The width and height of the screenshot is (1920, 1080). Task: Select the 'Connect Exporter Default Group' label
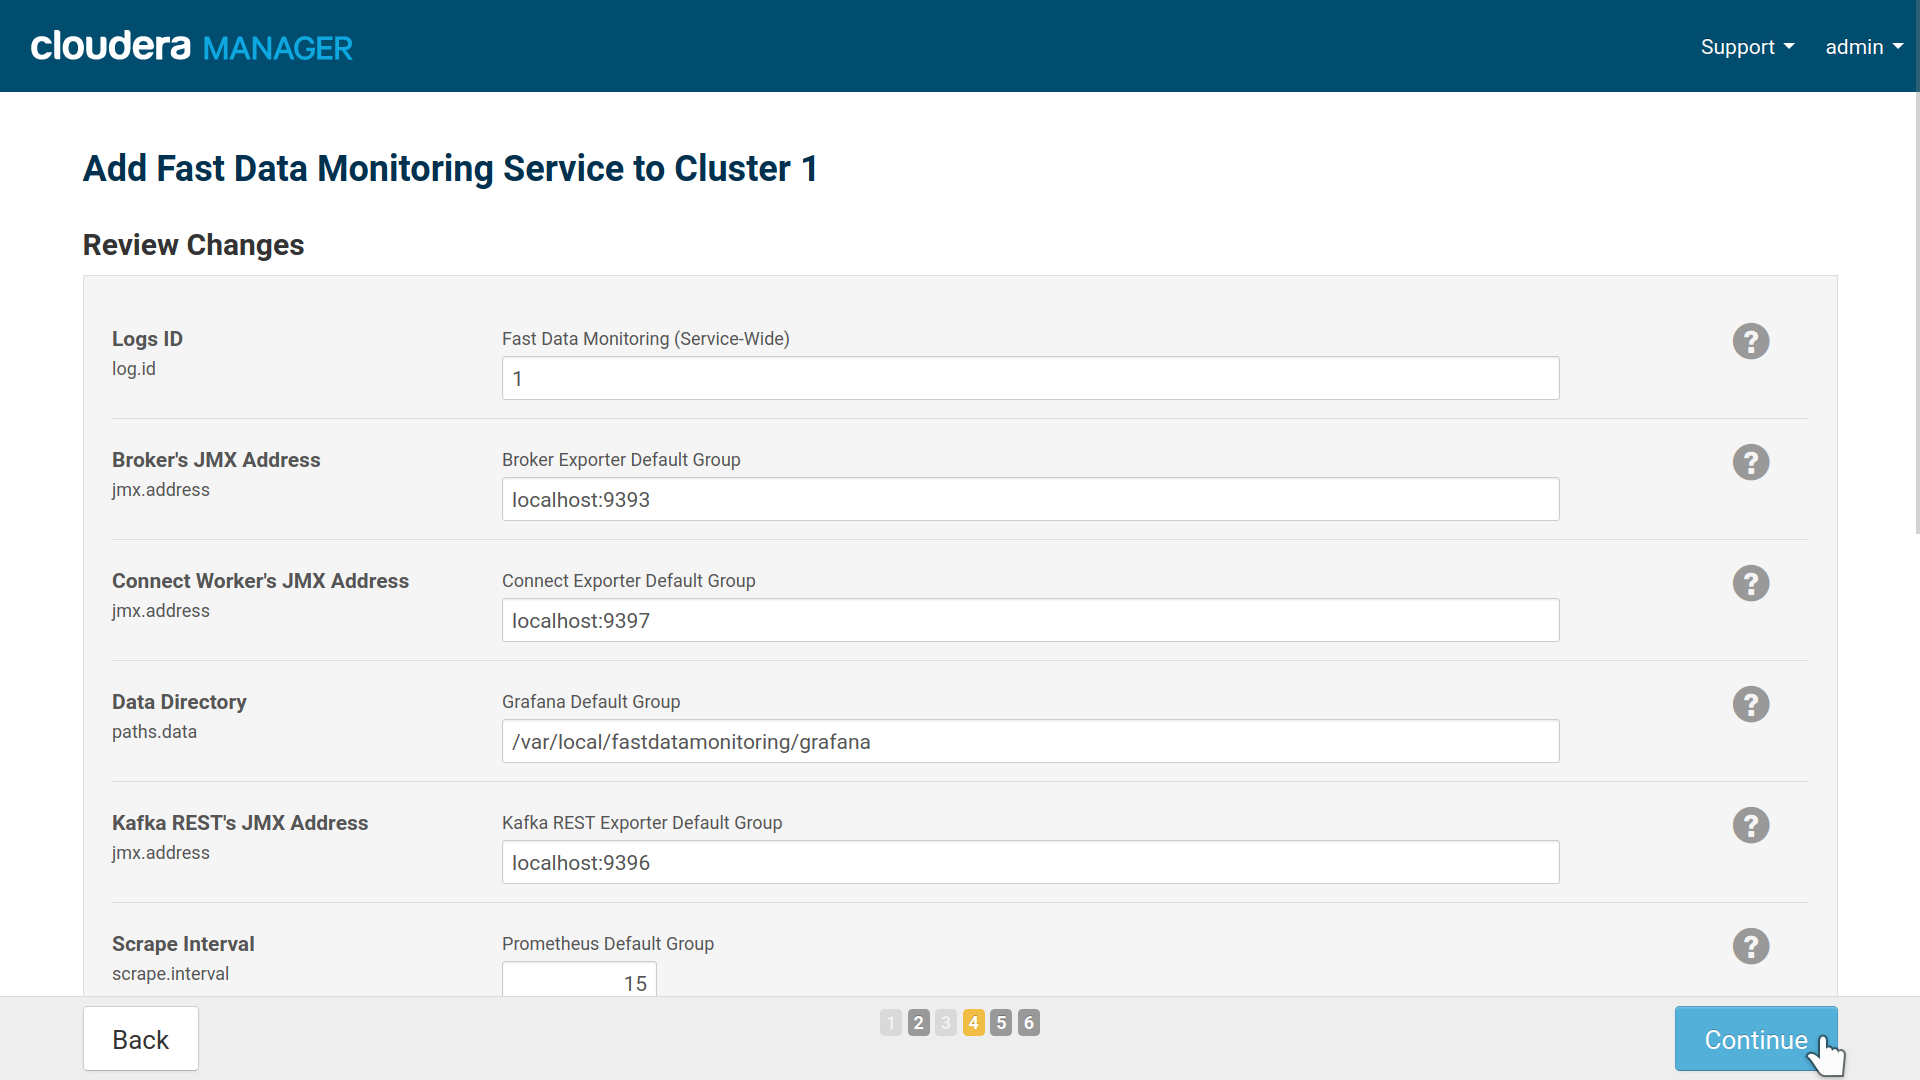point(628,581)
